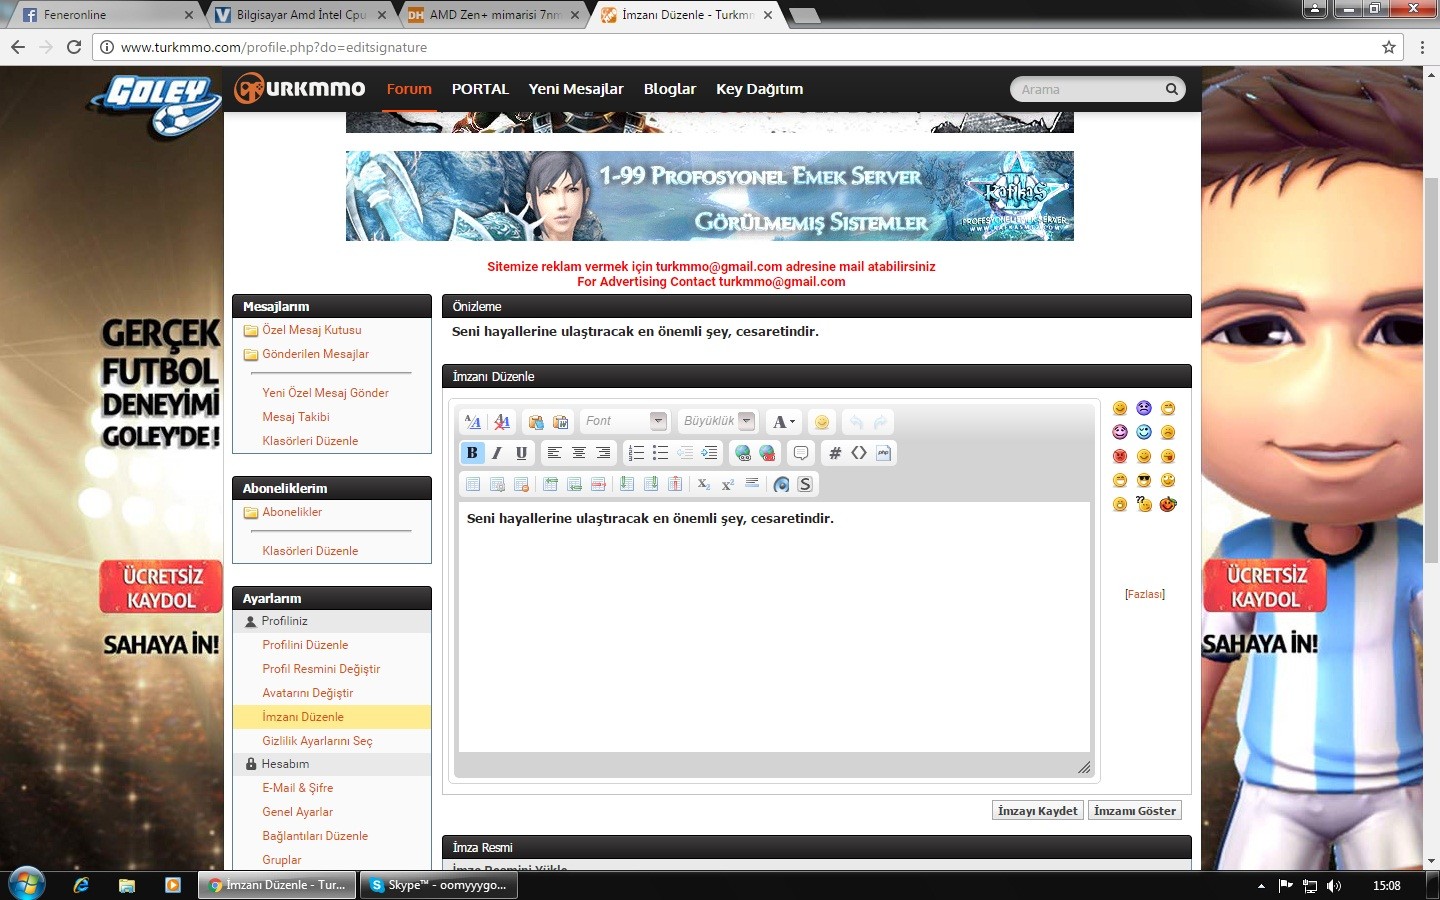Reload the current page

74,47
